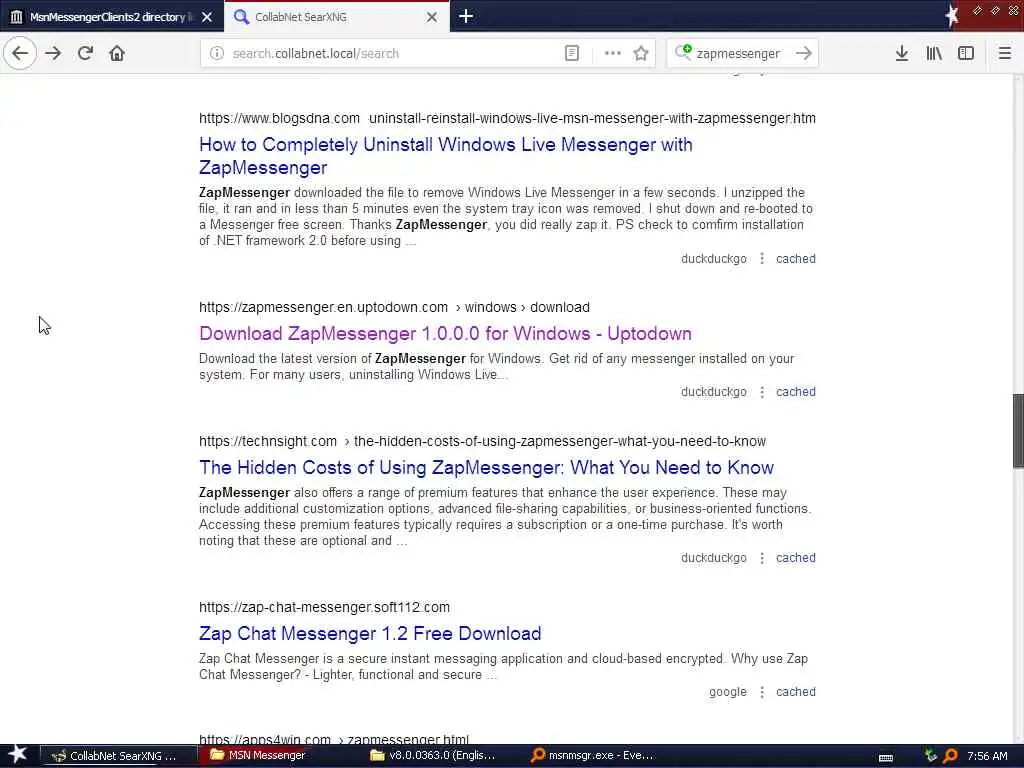
Task: Open a new browser tab
Action: 466,16
